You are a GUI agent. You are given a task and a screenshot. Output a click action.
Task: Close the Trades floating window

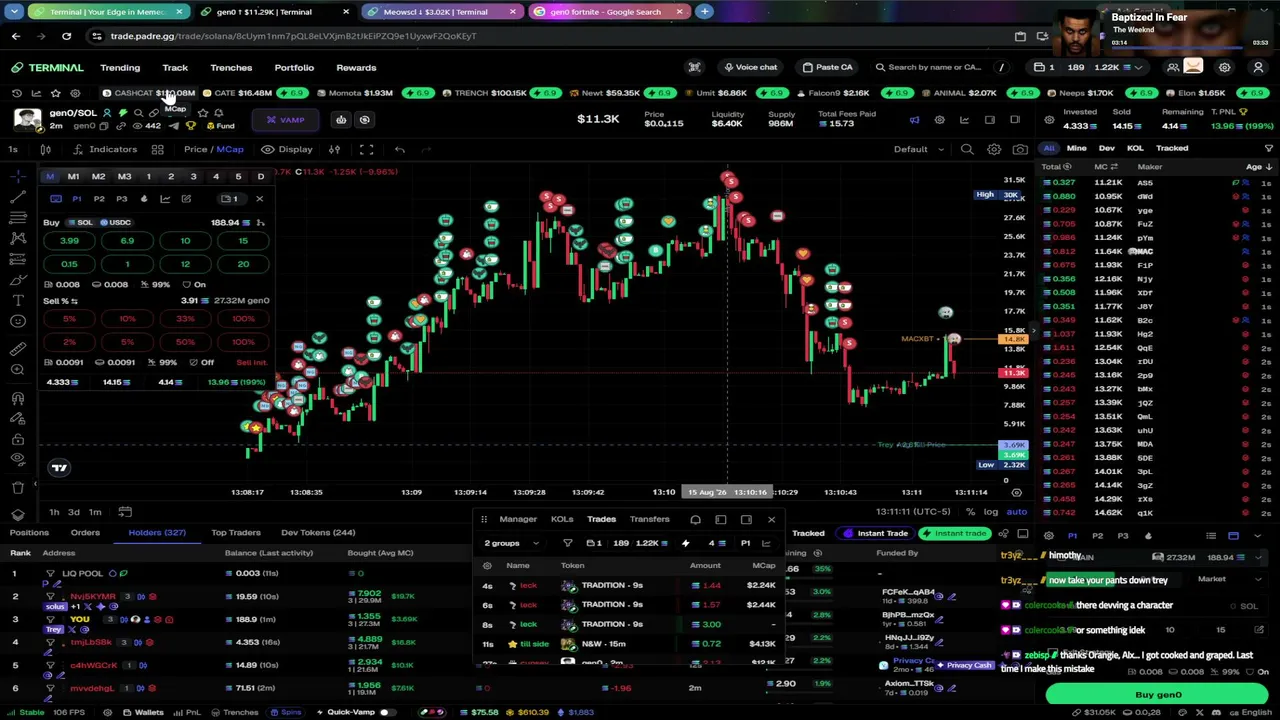click(771, 519)
